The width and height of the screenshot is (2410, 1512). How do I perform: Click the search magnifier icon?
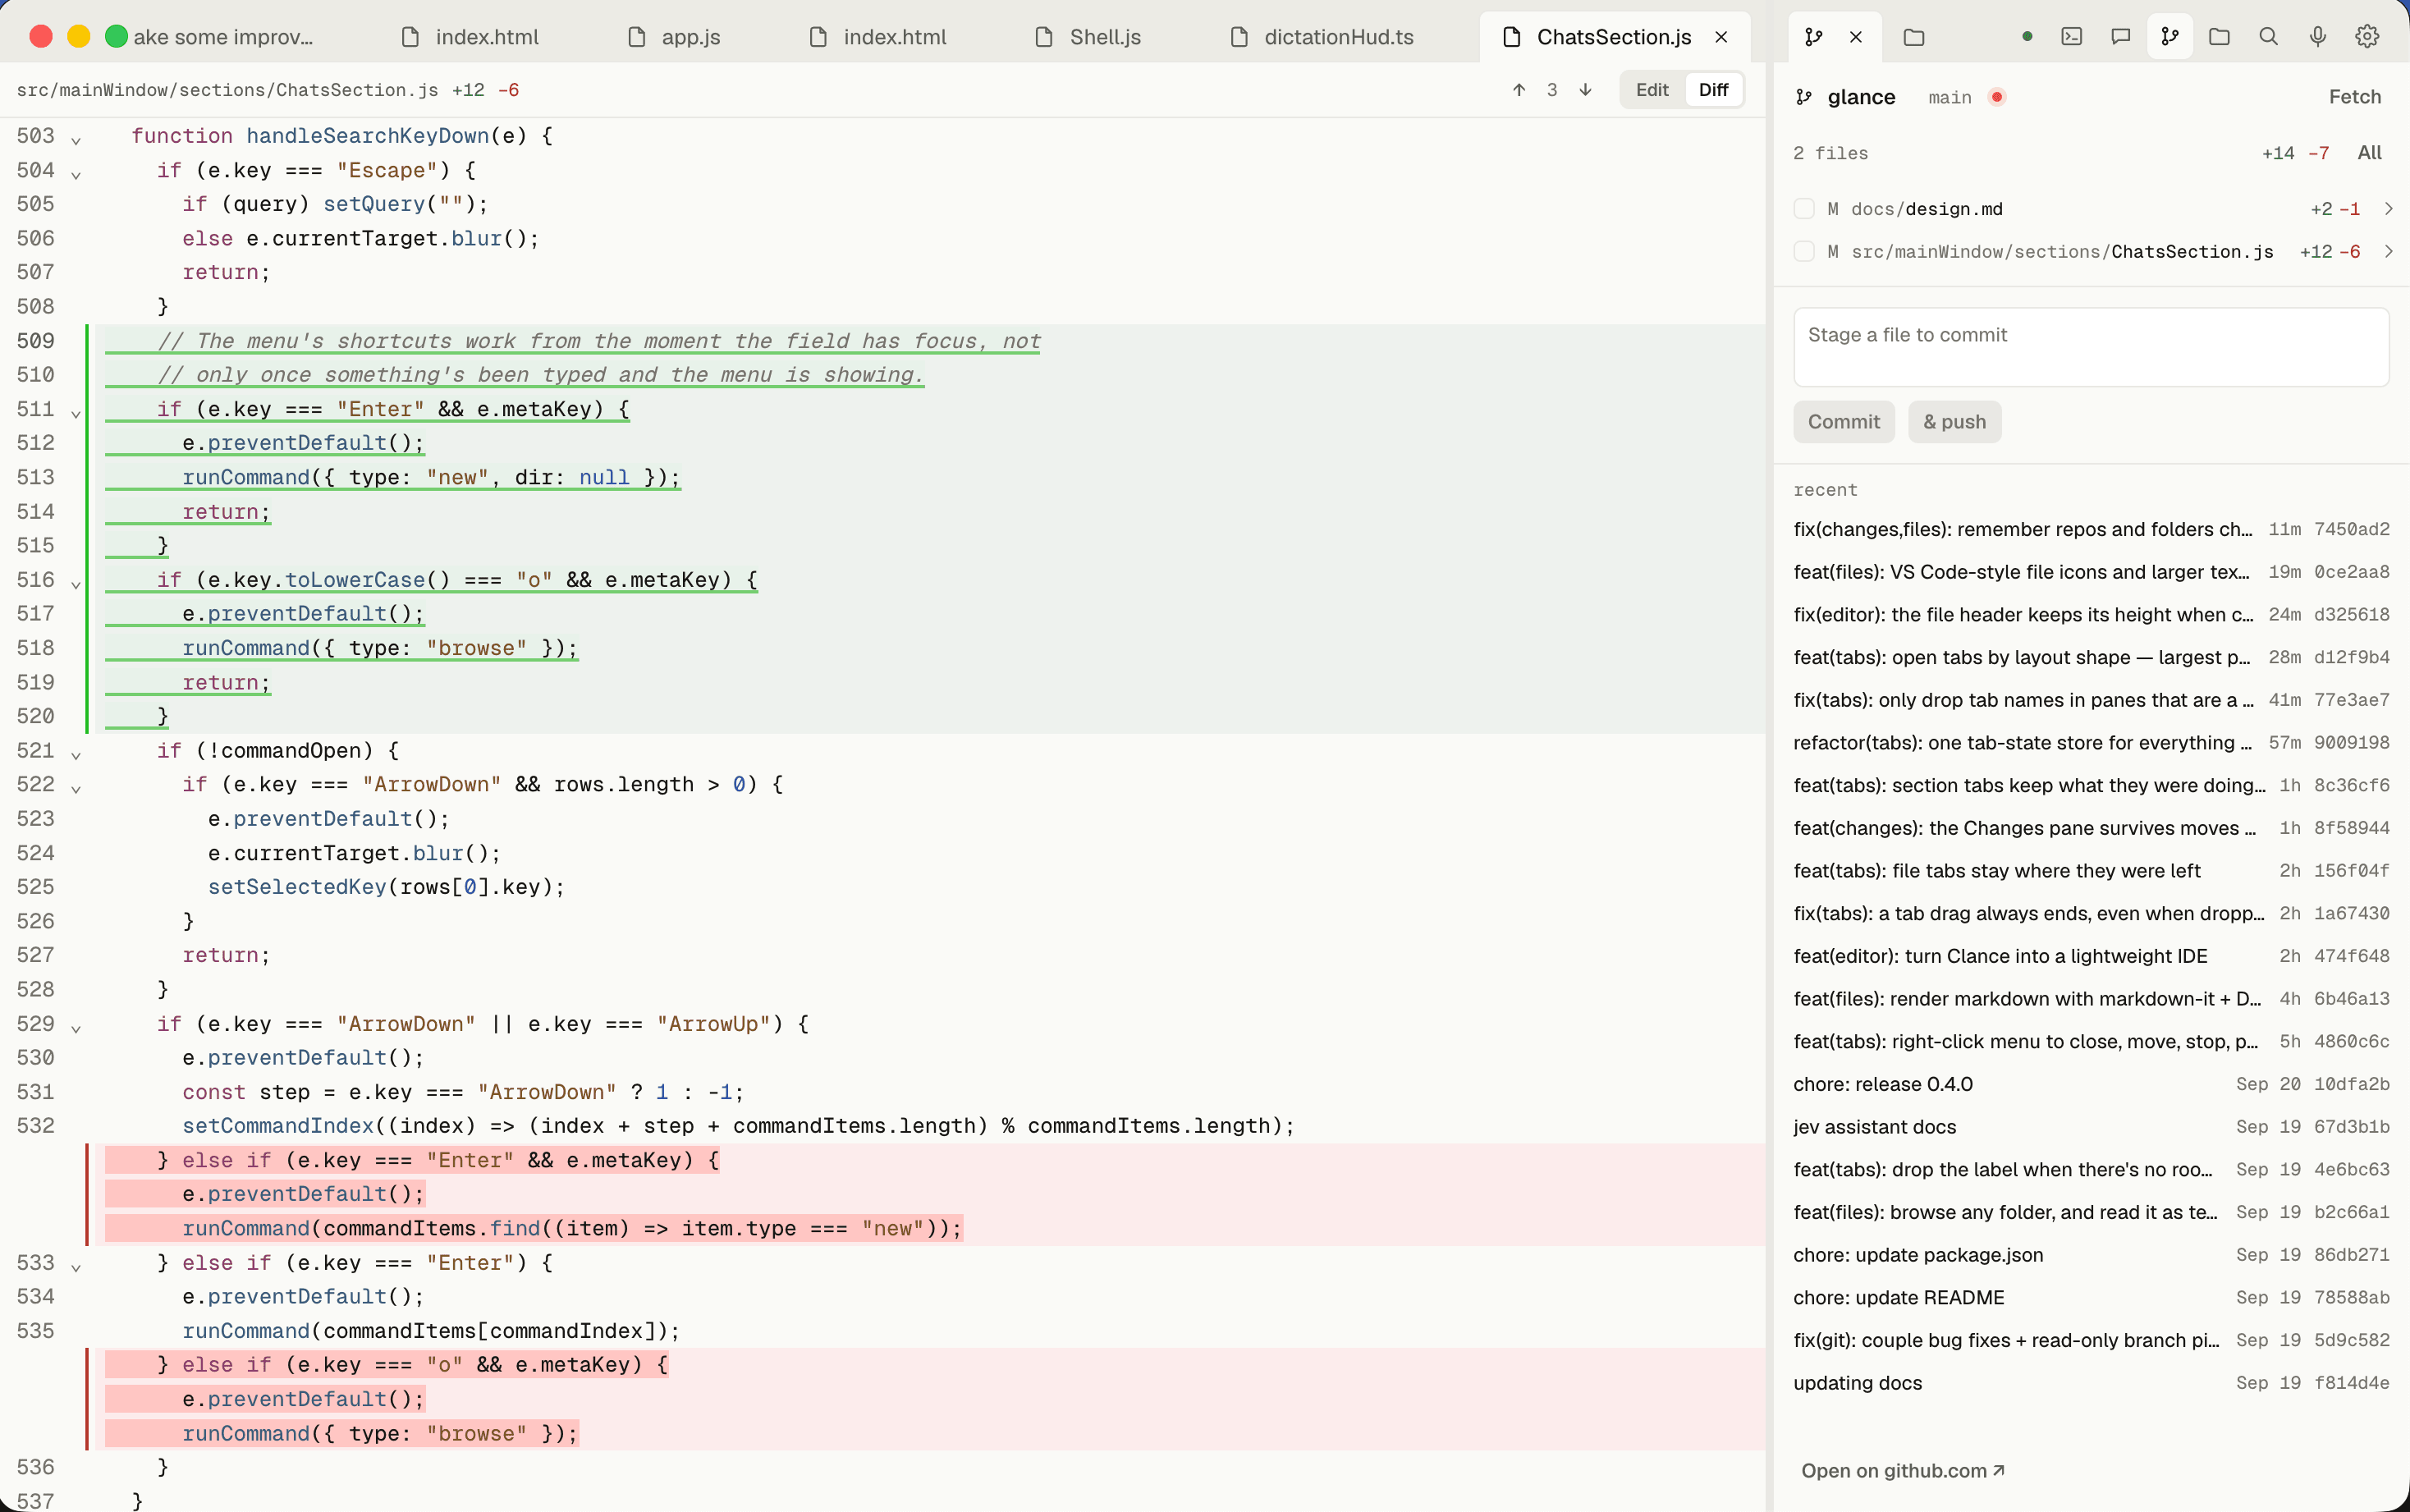point(2268,37)
